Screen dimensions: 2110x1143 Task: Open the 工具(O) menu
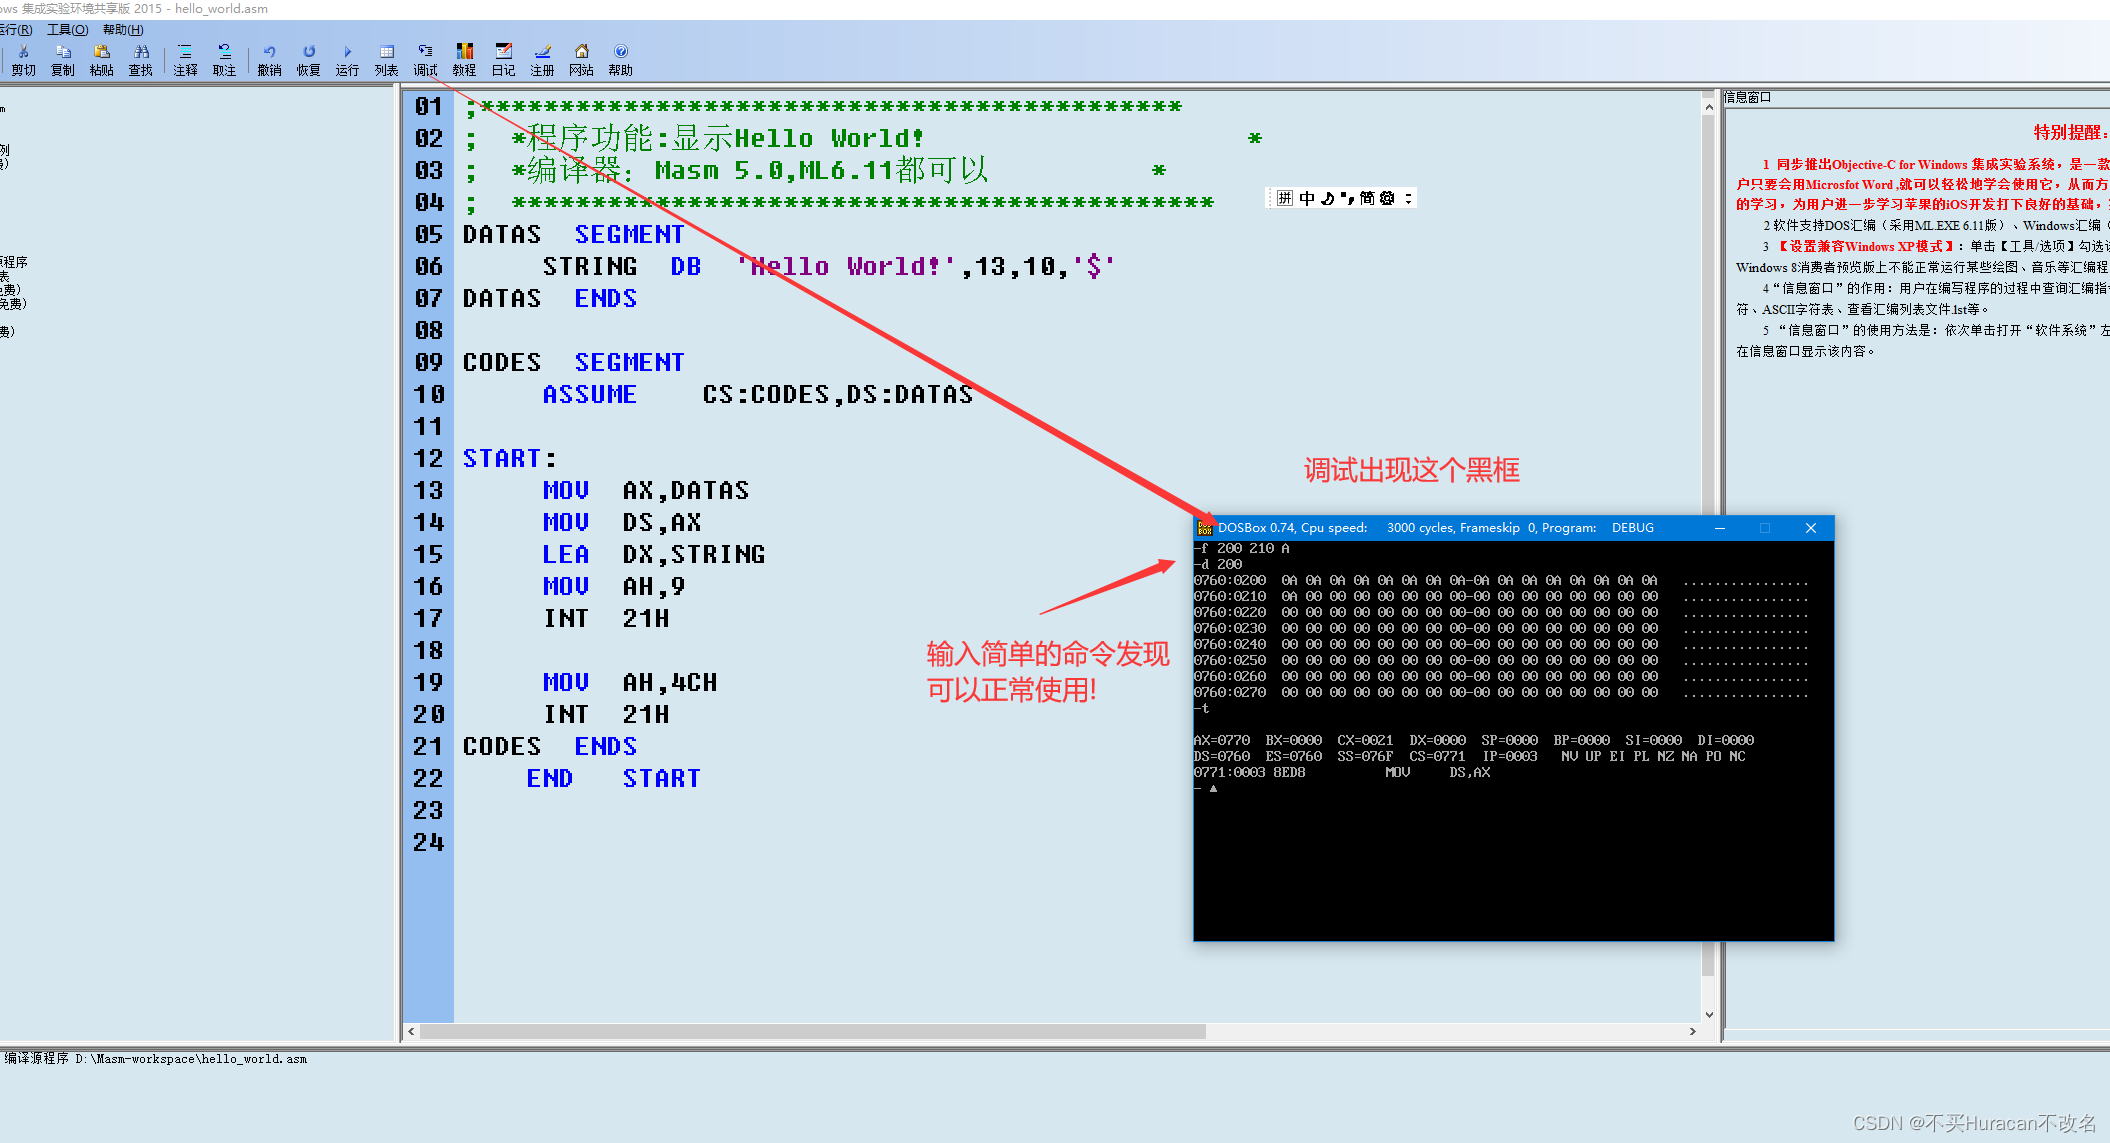(x=67, y=30)
